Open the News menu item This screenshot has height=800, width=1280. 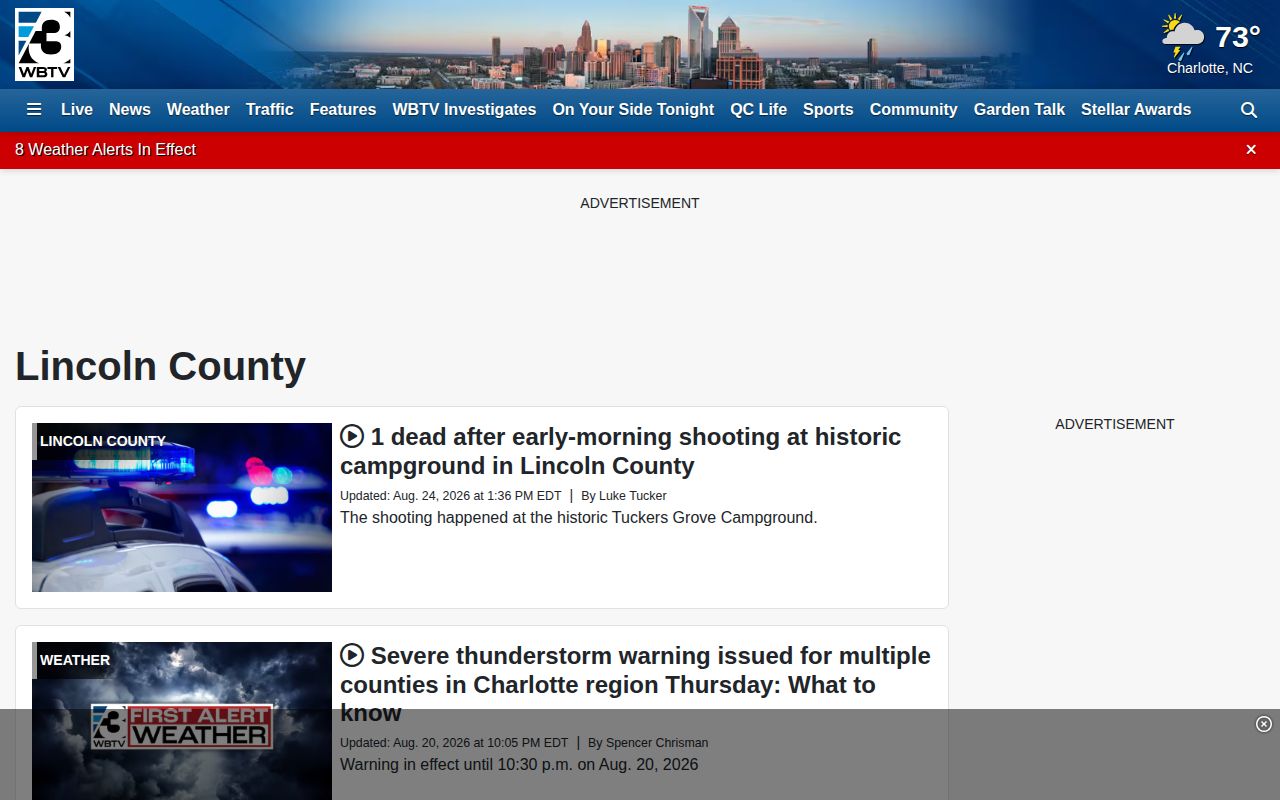tap(130, 110)
